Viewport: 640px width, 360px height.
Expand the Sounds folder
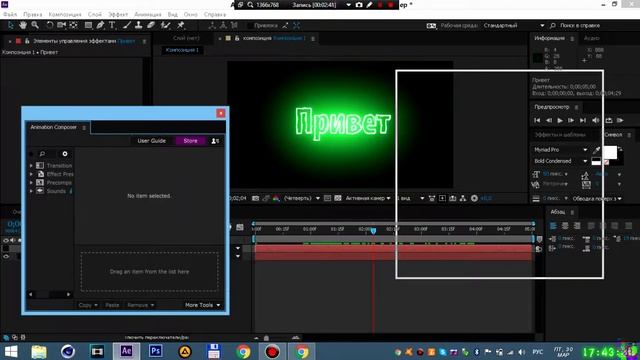click(31, 191)
